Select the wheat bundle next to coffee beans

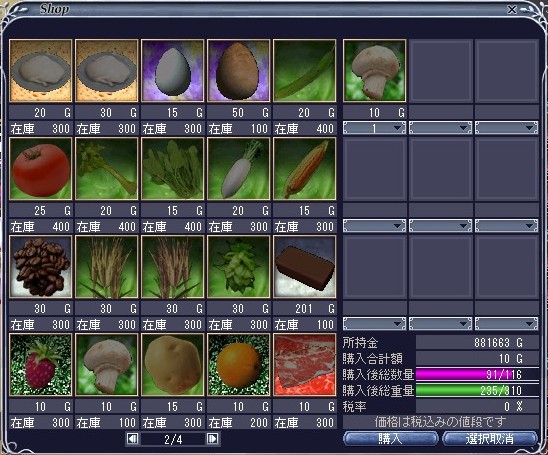click(x=107, y=267)
